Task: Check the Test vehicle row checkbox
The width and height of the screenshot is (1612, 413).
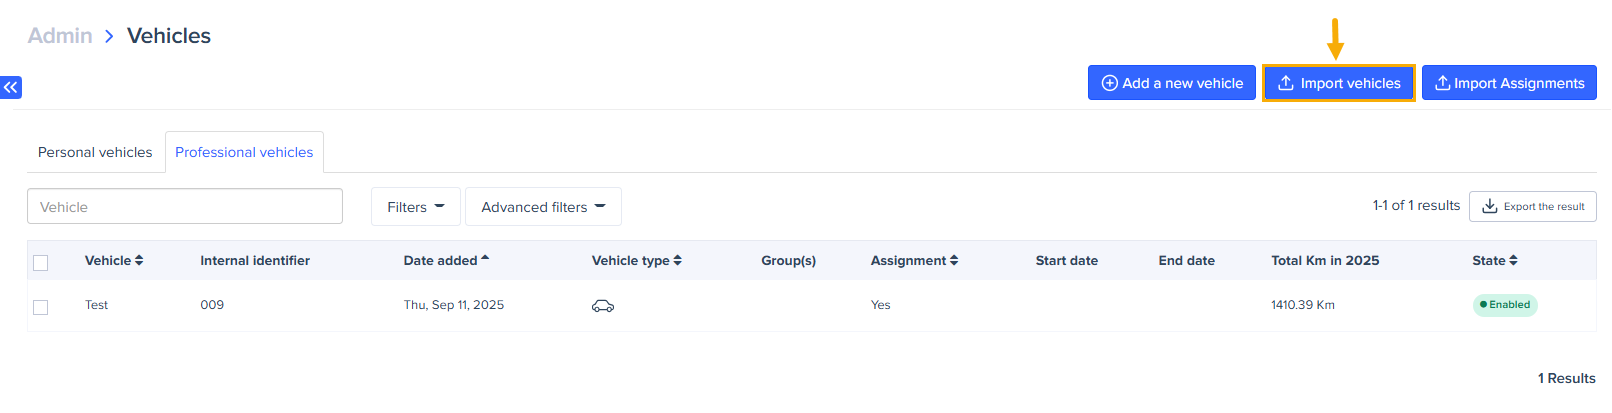Action: click(41, 307)
